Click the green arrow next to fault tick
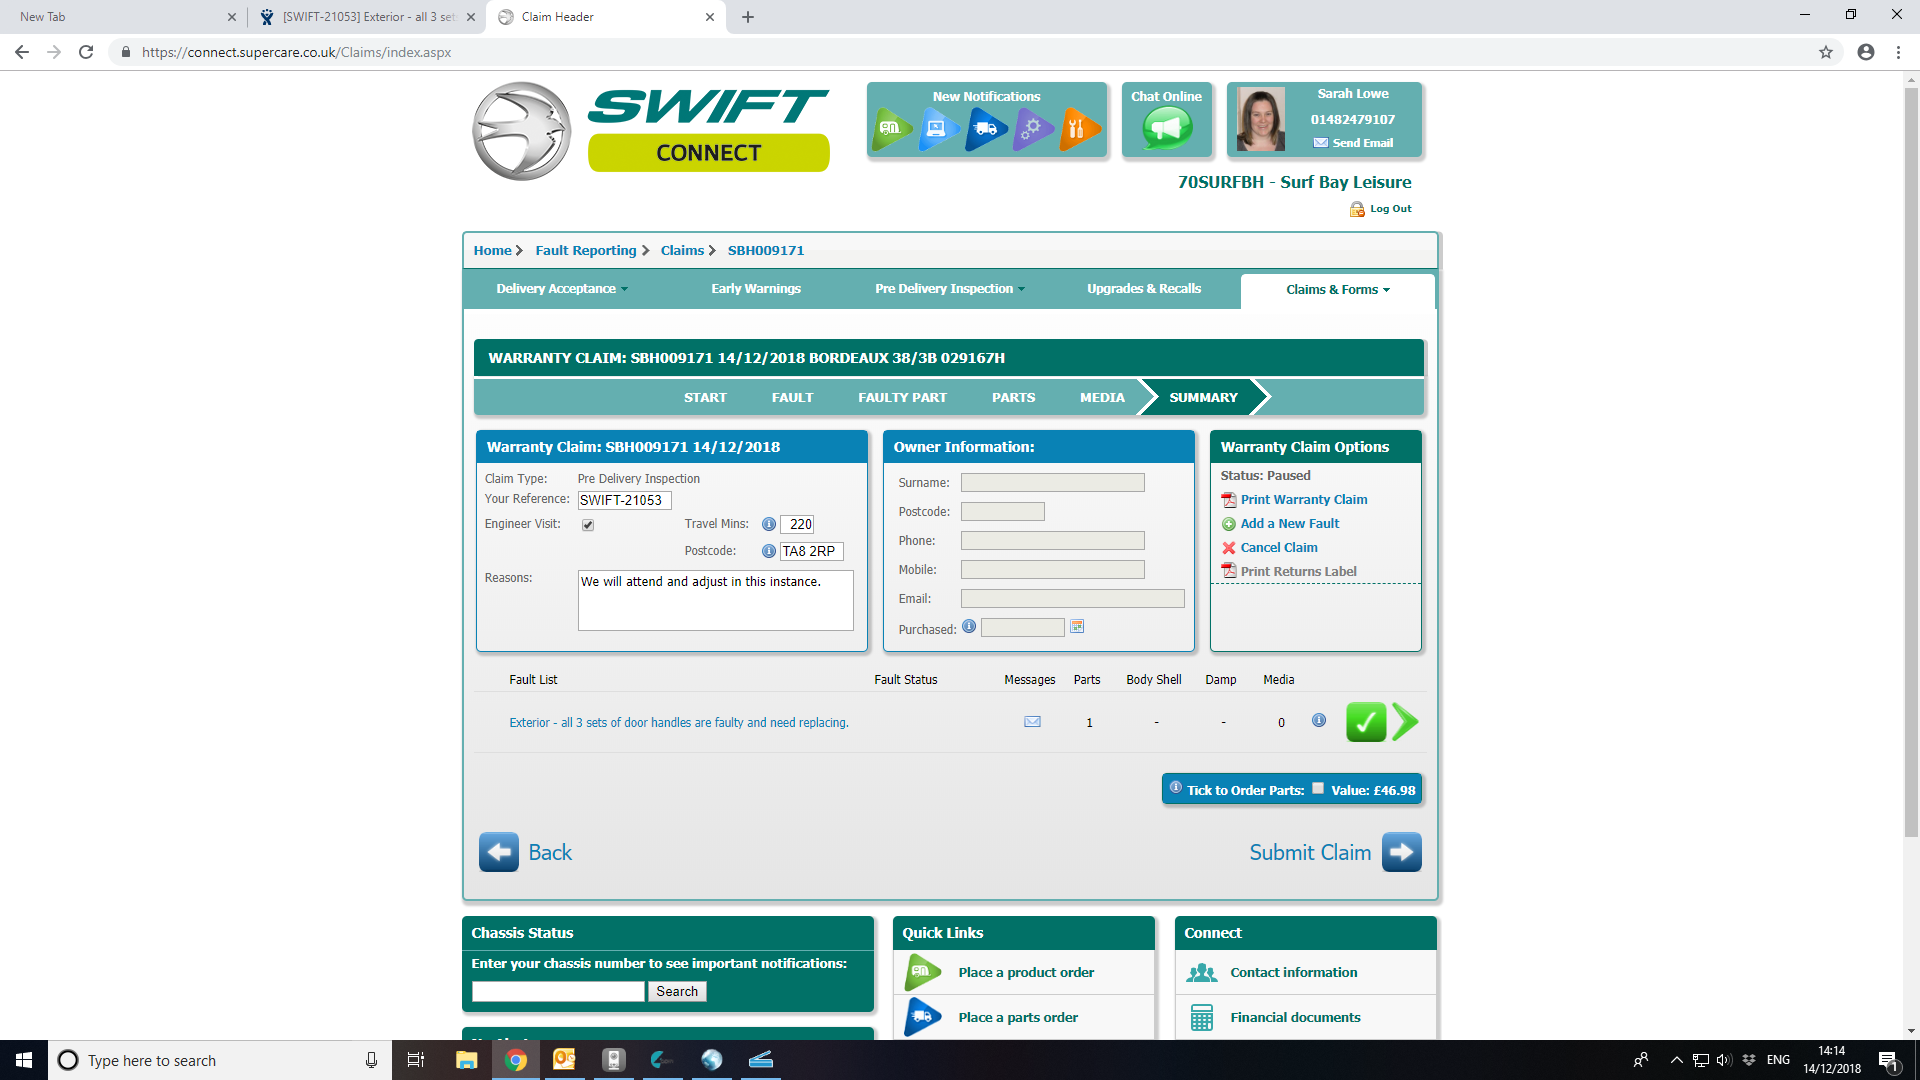The height and width of the screenshot is (1080, 1920). (x=1405, y=722)
